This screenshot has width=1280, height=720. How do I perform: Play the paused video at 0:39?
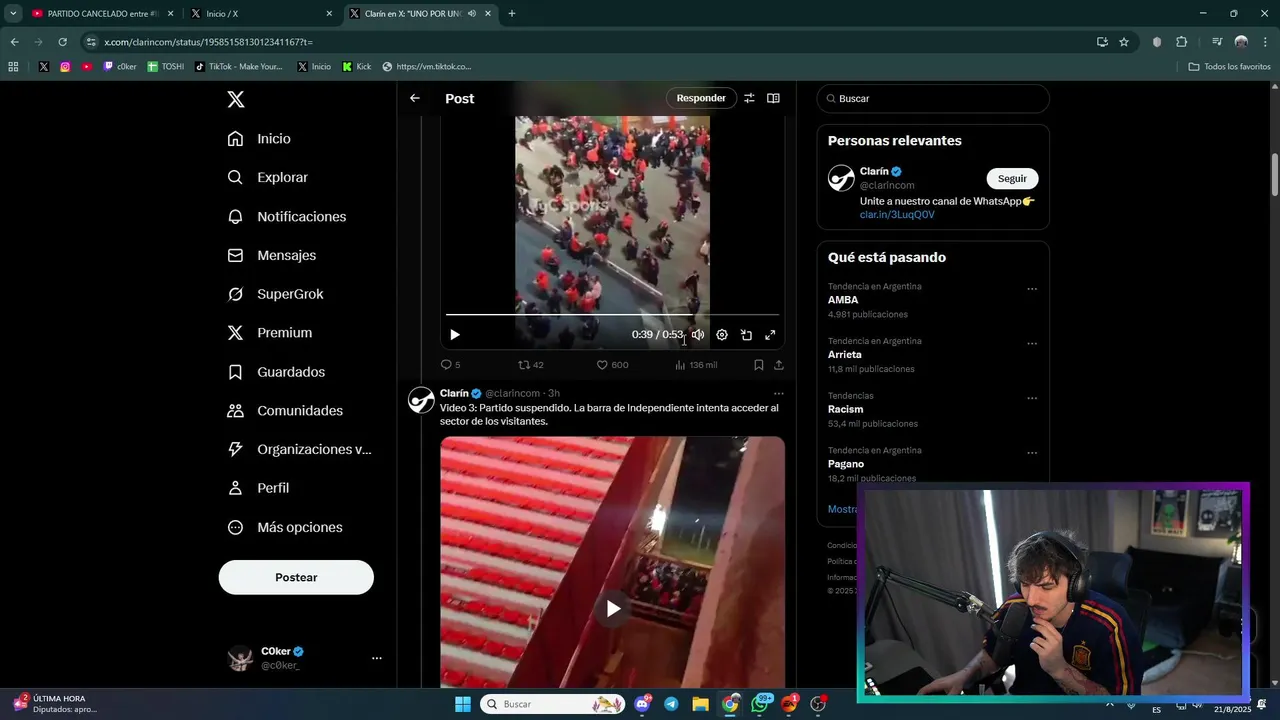click(x=454, y=335)
